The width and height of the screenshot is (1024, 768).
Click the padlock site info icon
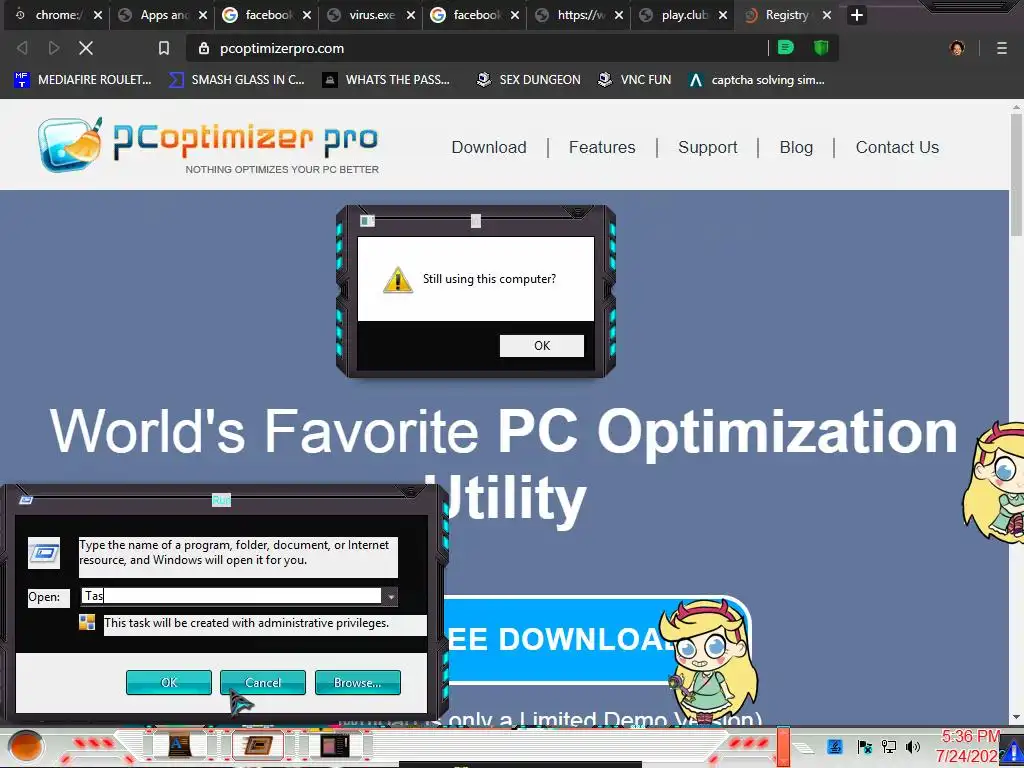pyautogui.click(x=204, y=48)
